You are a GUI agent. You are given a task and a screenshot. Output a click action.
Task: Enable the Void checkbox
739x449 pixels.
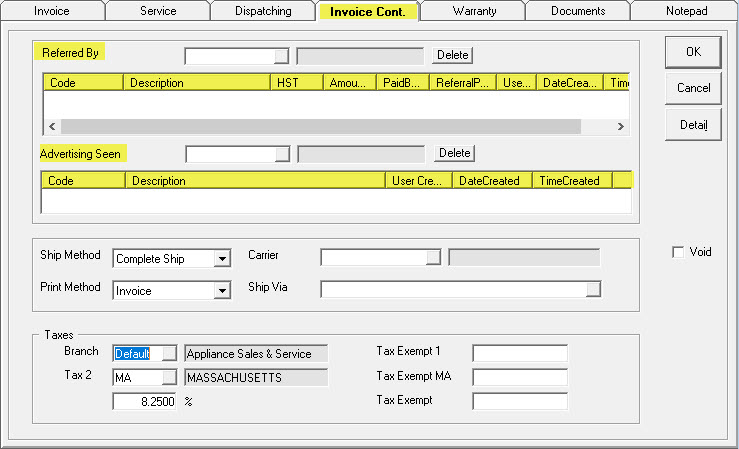pyautogui.click(x=679, y=252)
